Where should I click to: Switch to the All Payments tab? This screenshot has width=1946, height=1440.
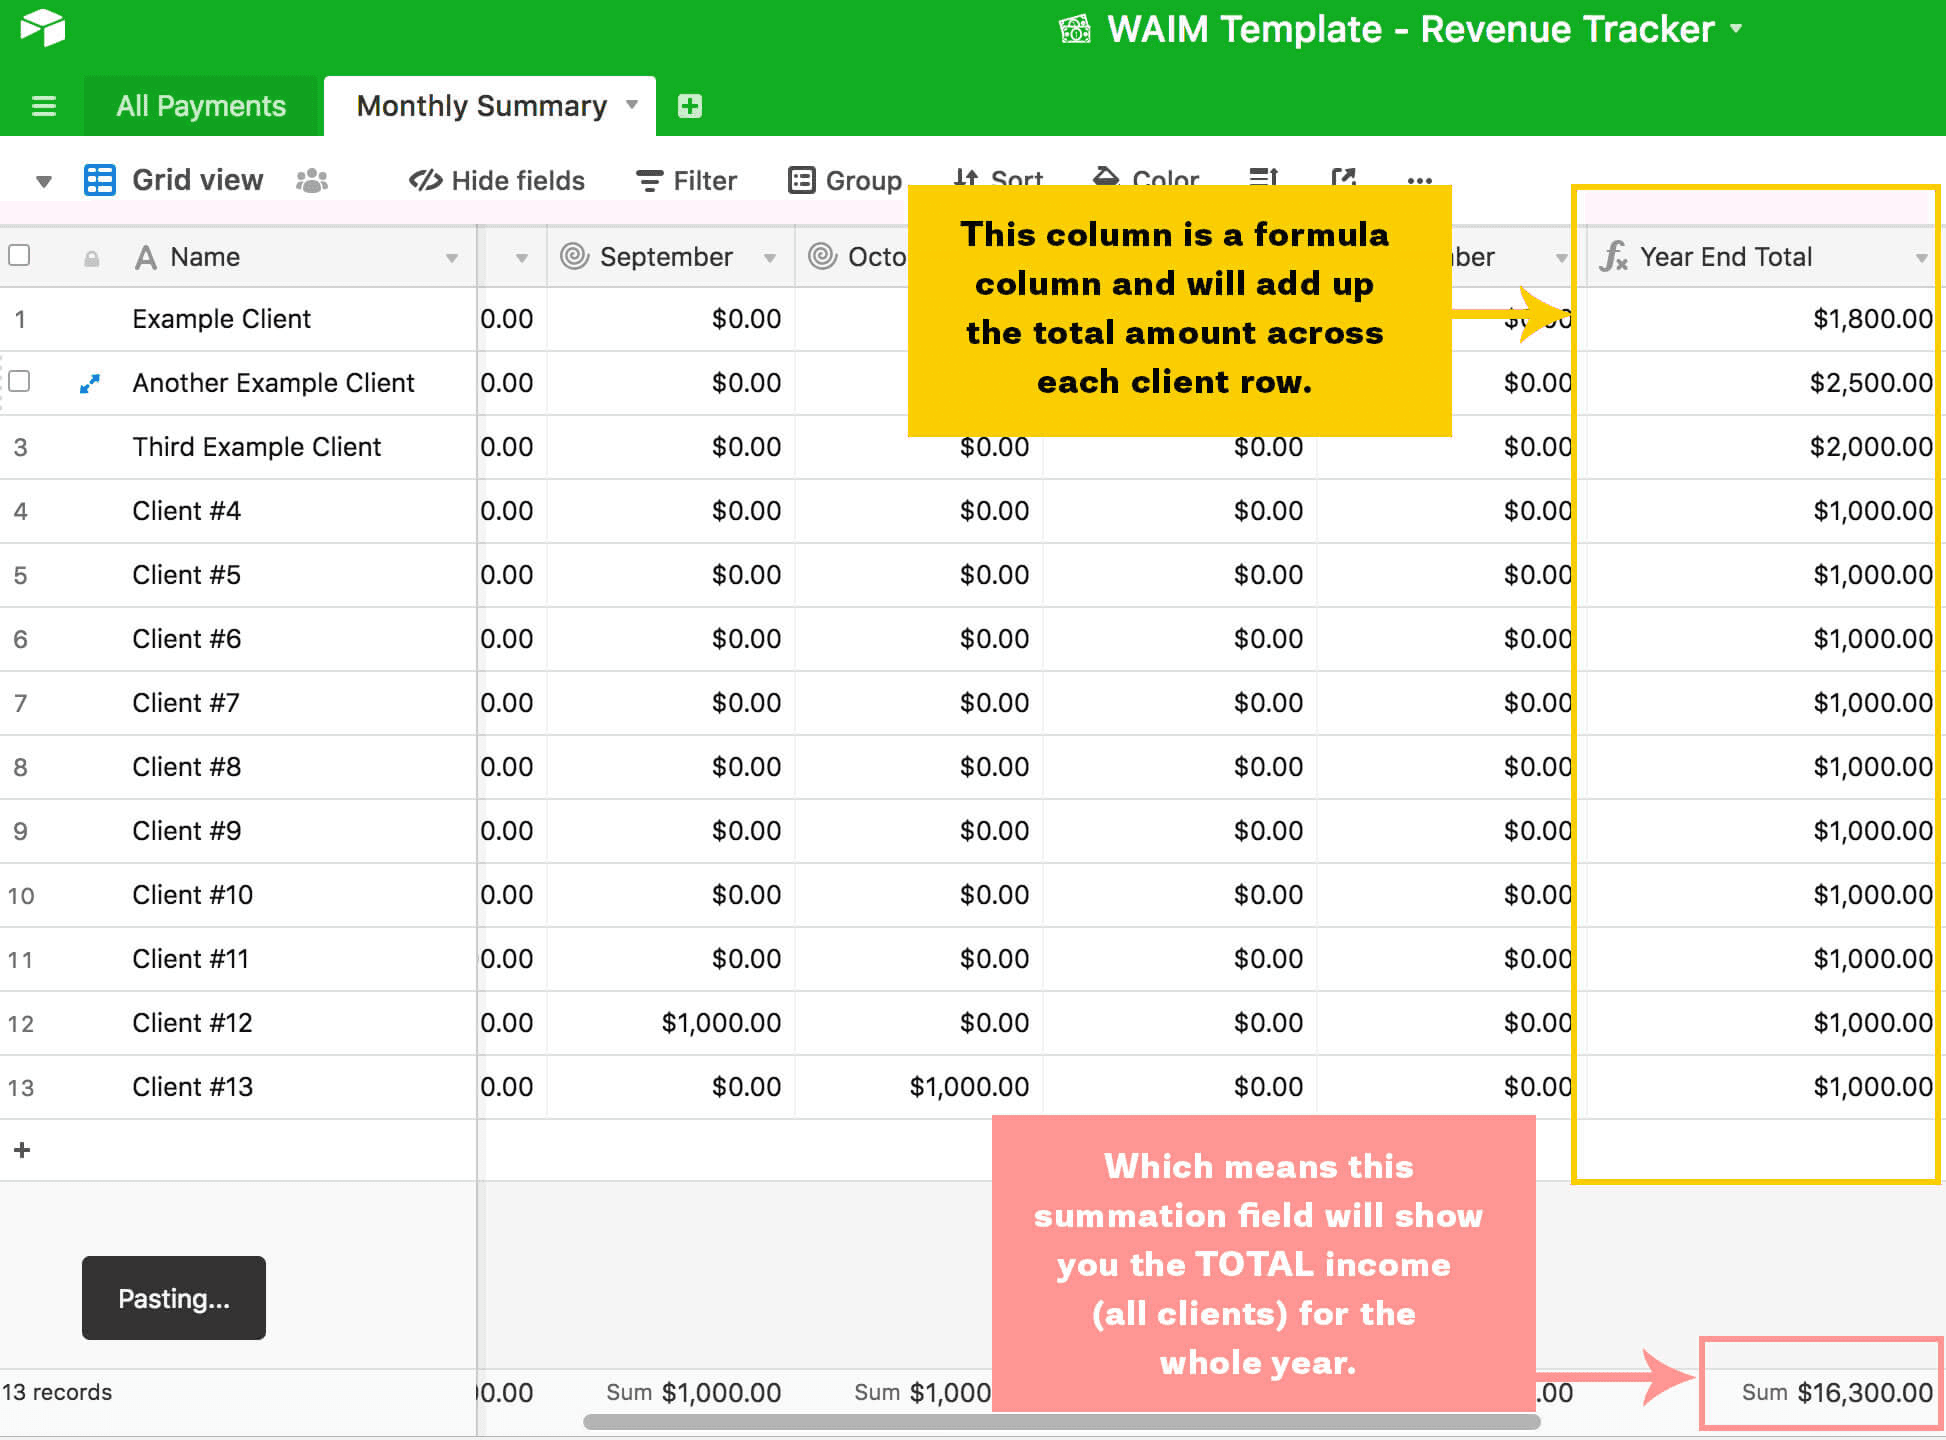click(201, 106)
